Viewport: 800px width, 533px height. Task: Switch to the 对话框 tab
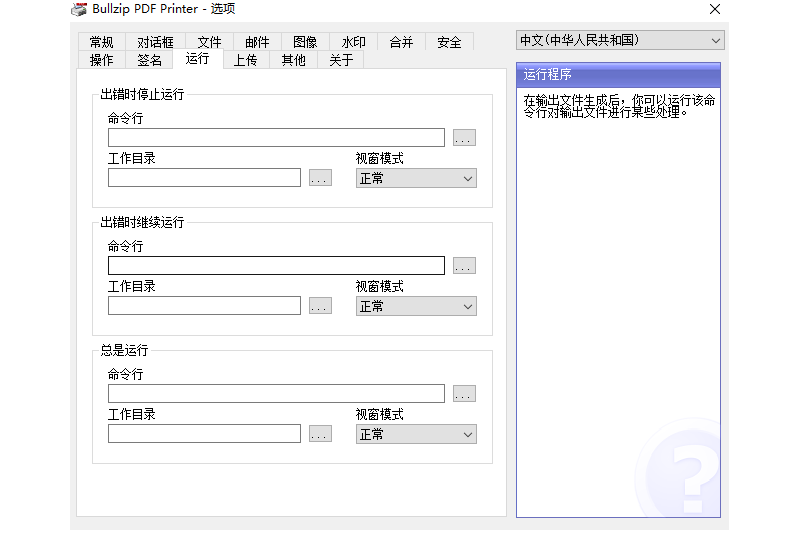(x=155, y=42)
